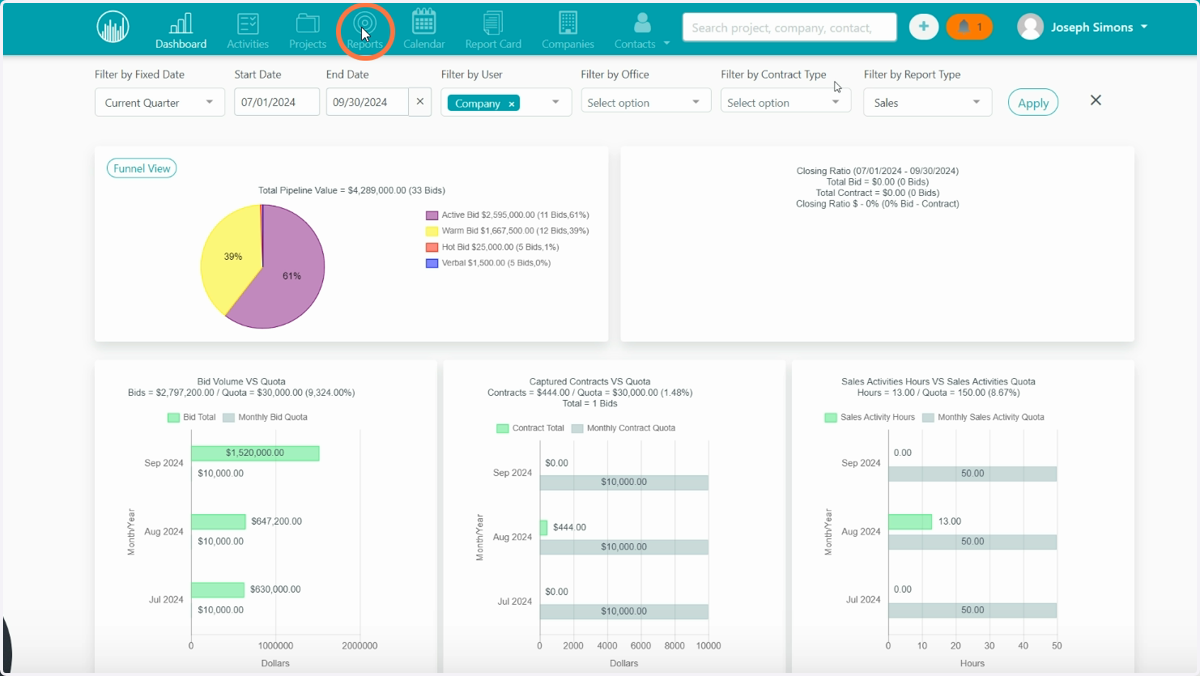The height and width of the screenshot is (676, 1200).
Task: Open the Report Card icon
Action: tap(493, 23)
